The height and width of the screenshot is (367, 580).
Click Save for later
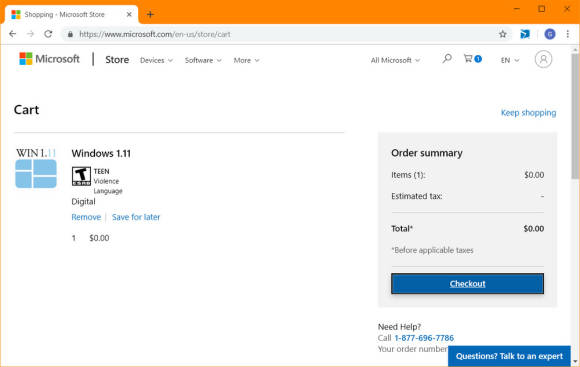click(136, 217)
